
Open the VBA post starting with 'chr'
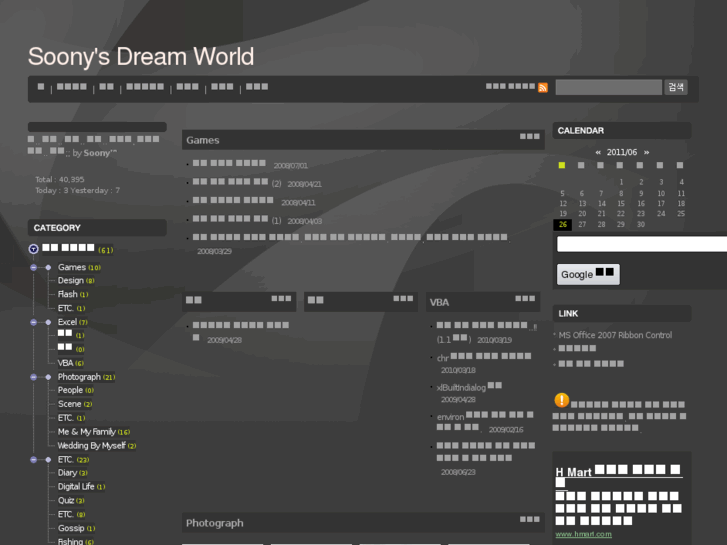(484, 357)
